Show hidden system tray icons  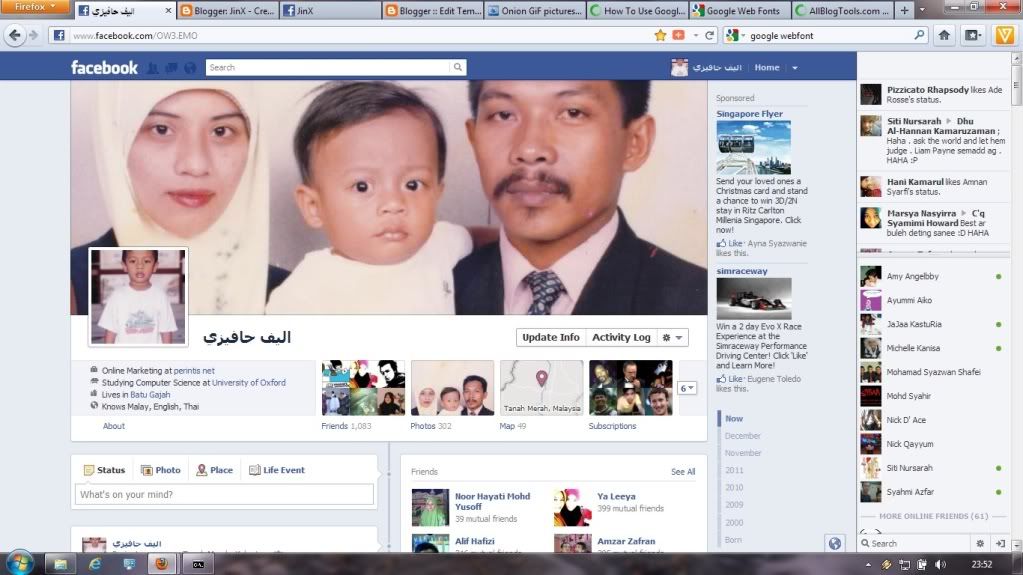[x=868, y=565]
